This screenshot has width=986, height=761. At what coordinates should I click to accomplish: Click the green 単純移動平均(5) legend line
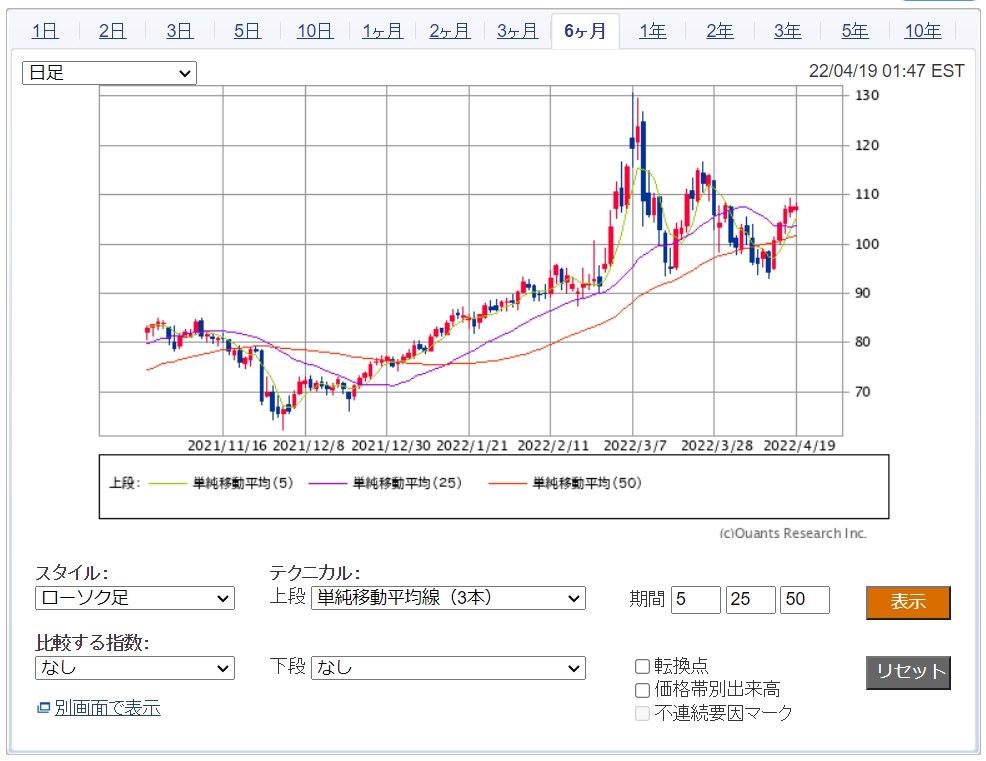166,483
